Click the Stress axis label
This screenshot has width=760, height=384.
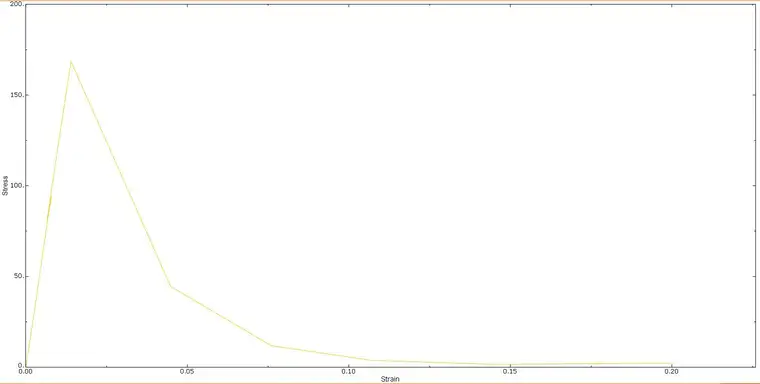coord(5,186)
